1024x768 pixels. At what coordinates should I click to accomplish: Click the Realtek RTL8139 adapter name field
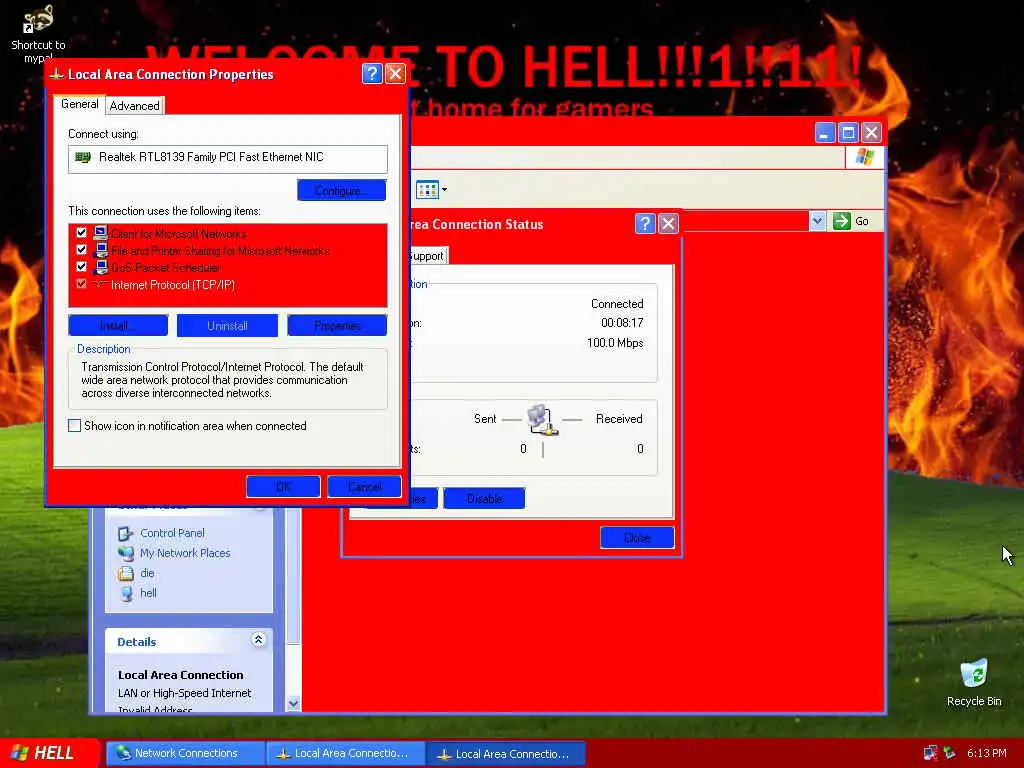[x=228, y=159]
